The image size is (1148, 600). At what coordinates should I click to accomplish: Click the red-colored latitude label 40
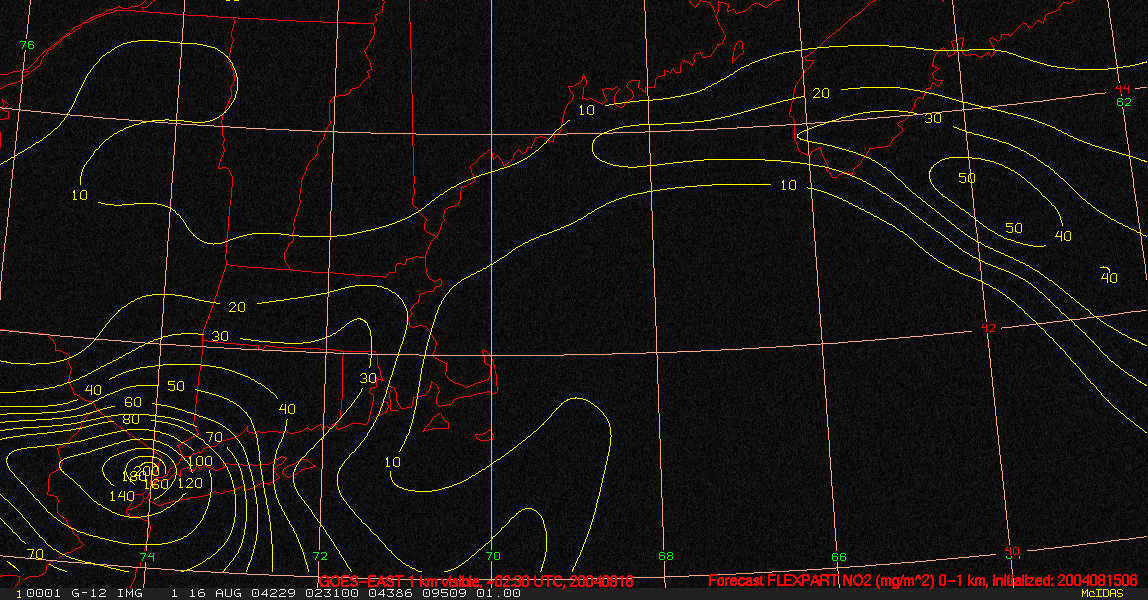pos(1012,551)
